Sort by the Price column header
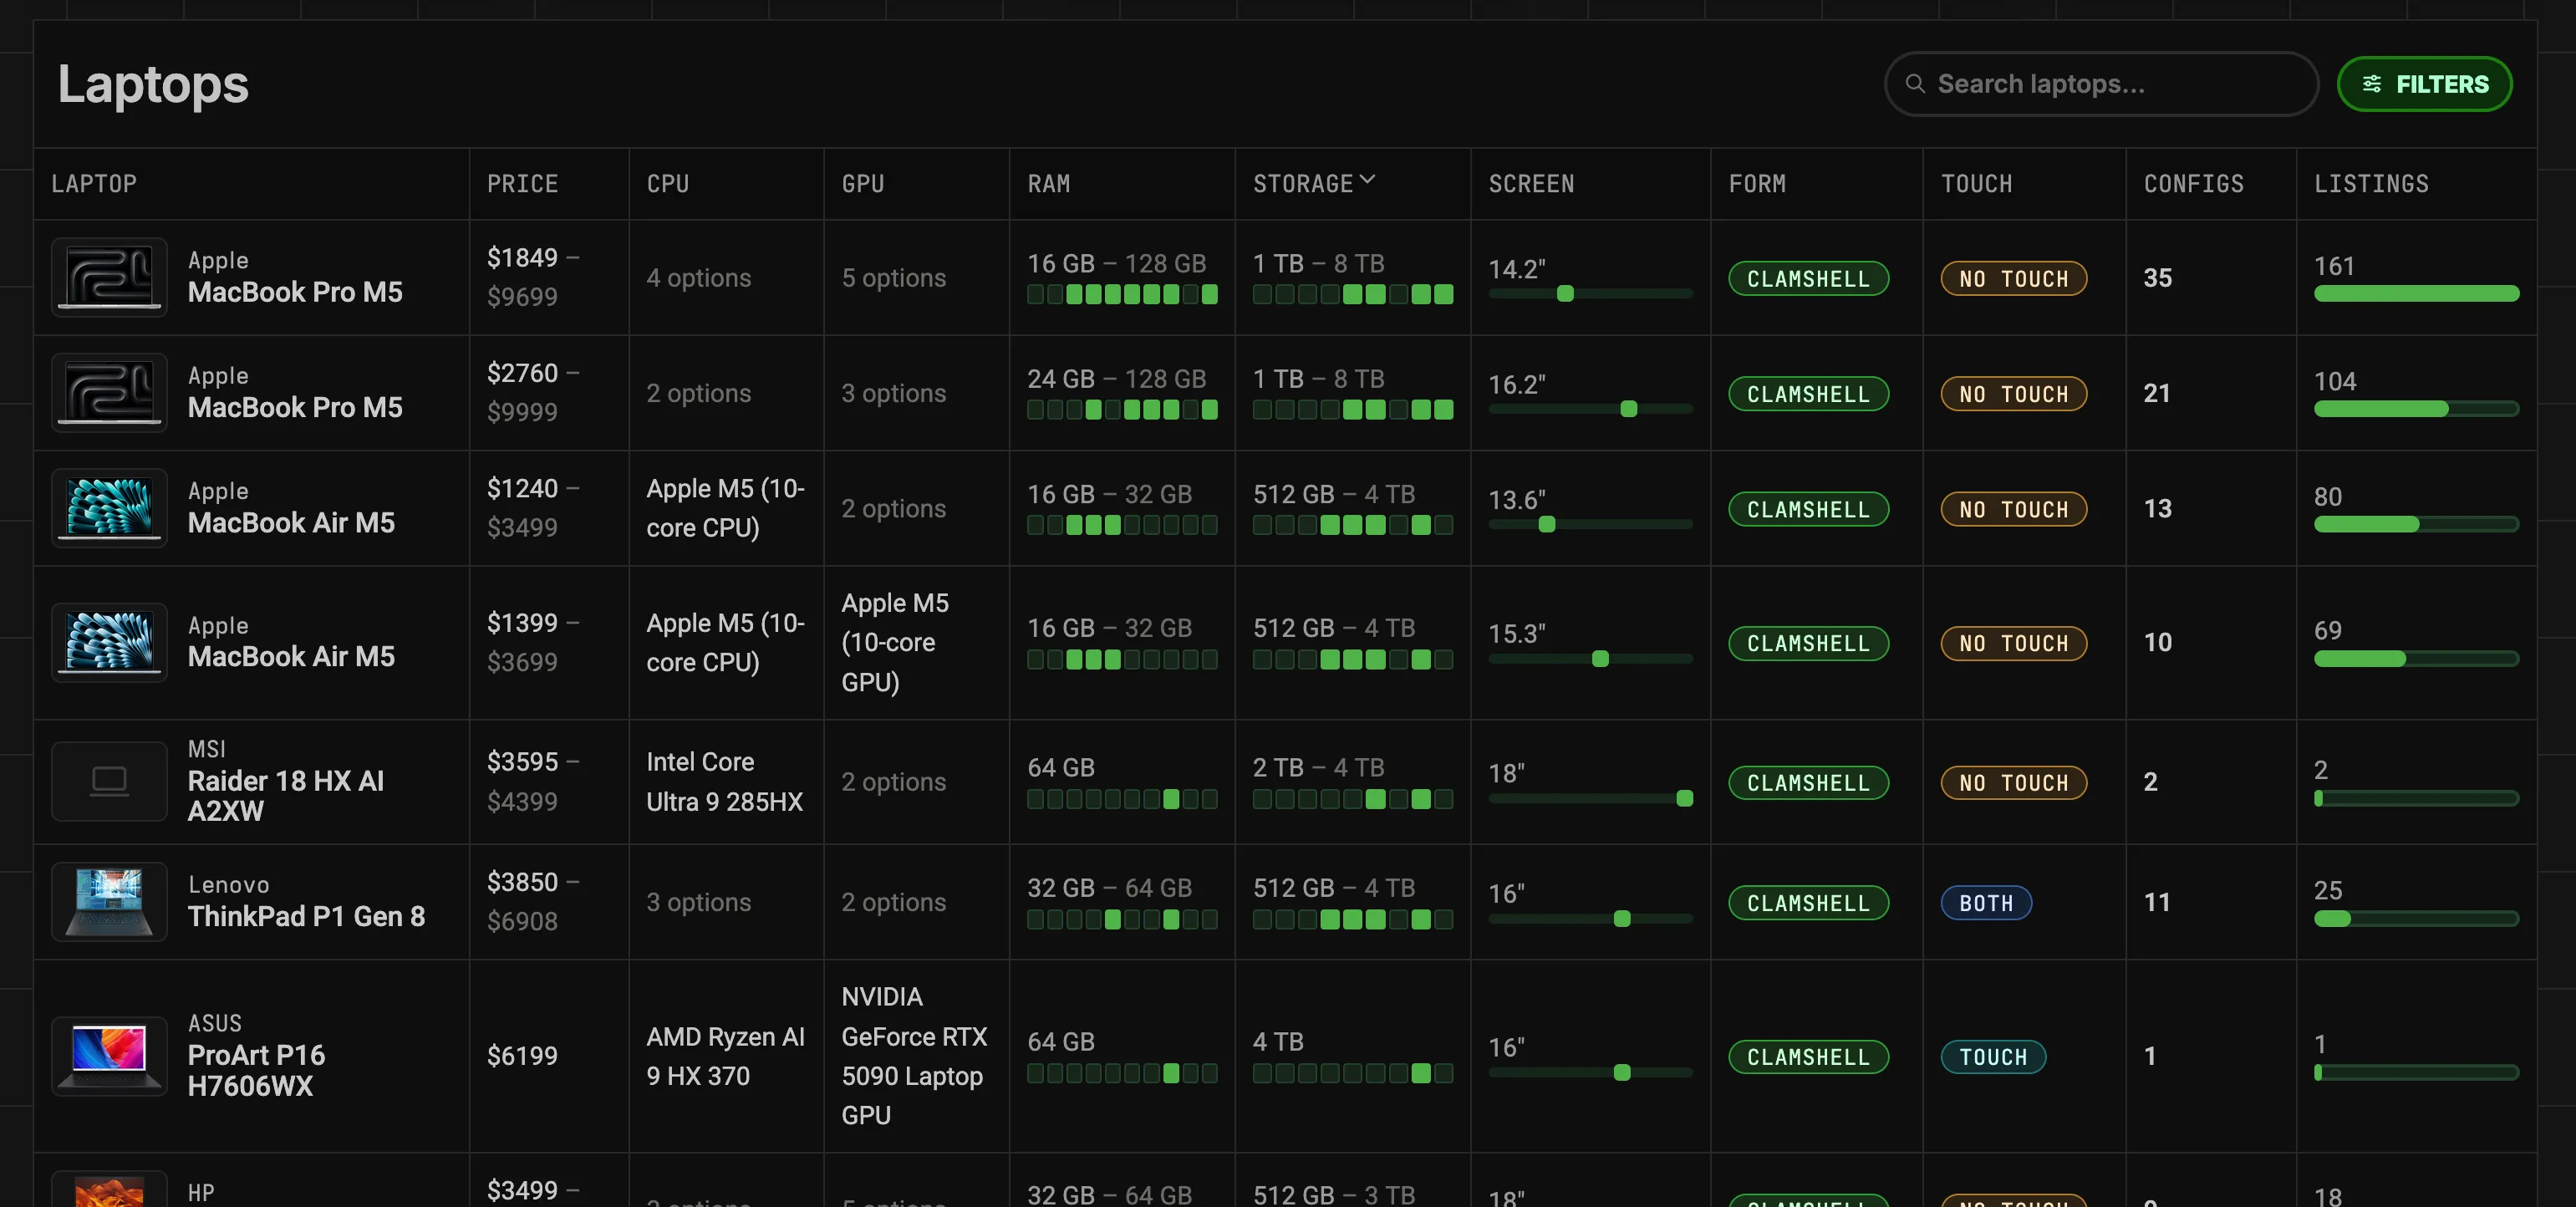The image size is (2576, 1207). point(522,184)
